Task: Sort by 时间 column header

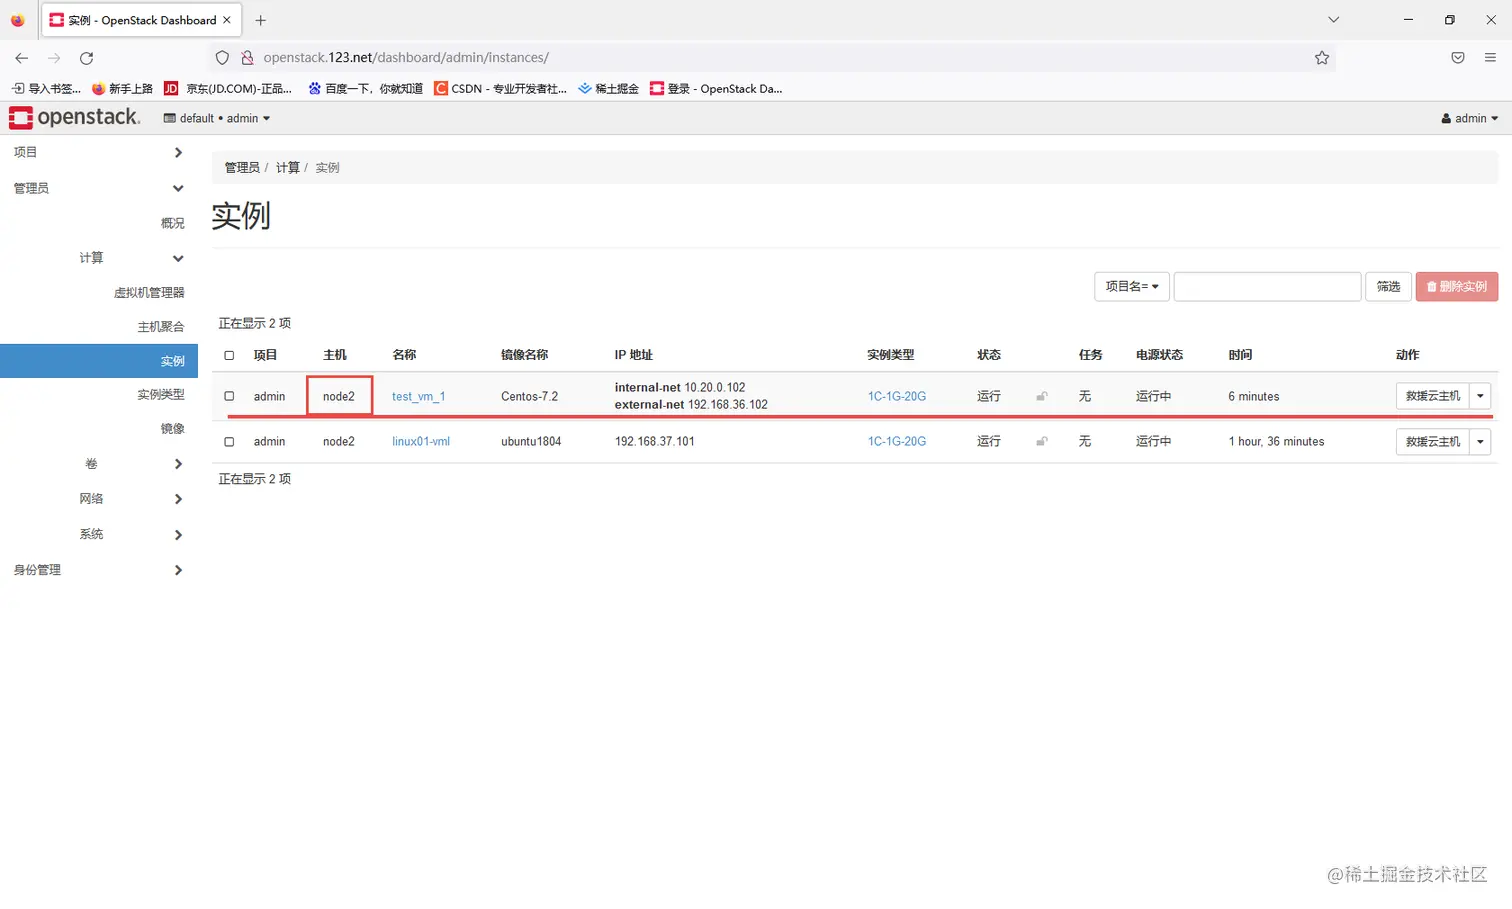Action: (x=1240, y=356)
